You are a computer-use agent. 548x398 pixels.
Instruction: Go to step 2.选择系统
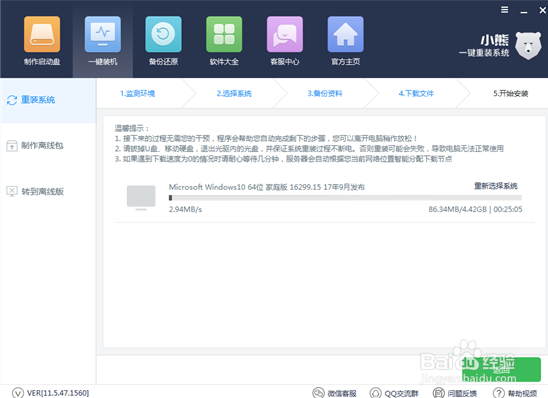pyautogui.click(x=234, y=94)
